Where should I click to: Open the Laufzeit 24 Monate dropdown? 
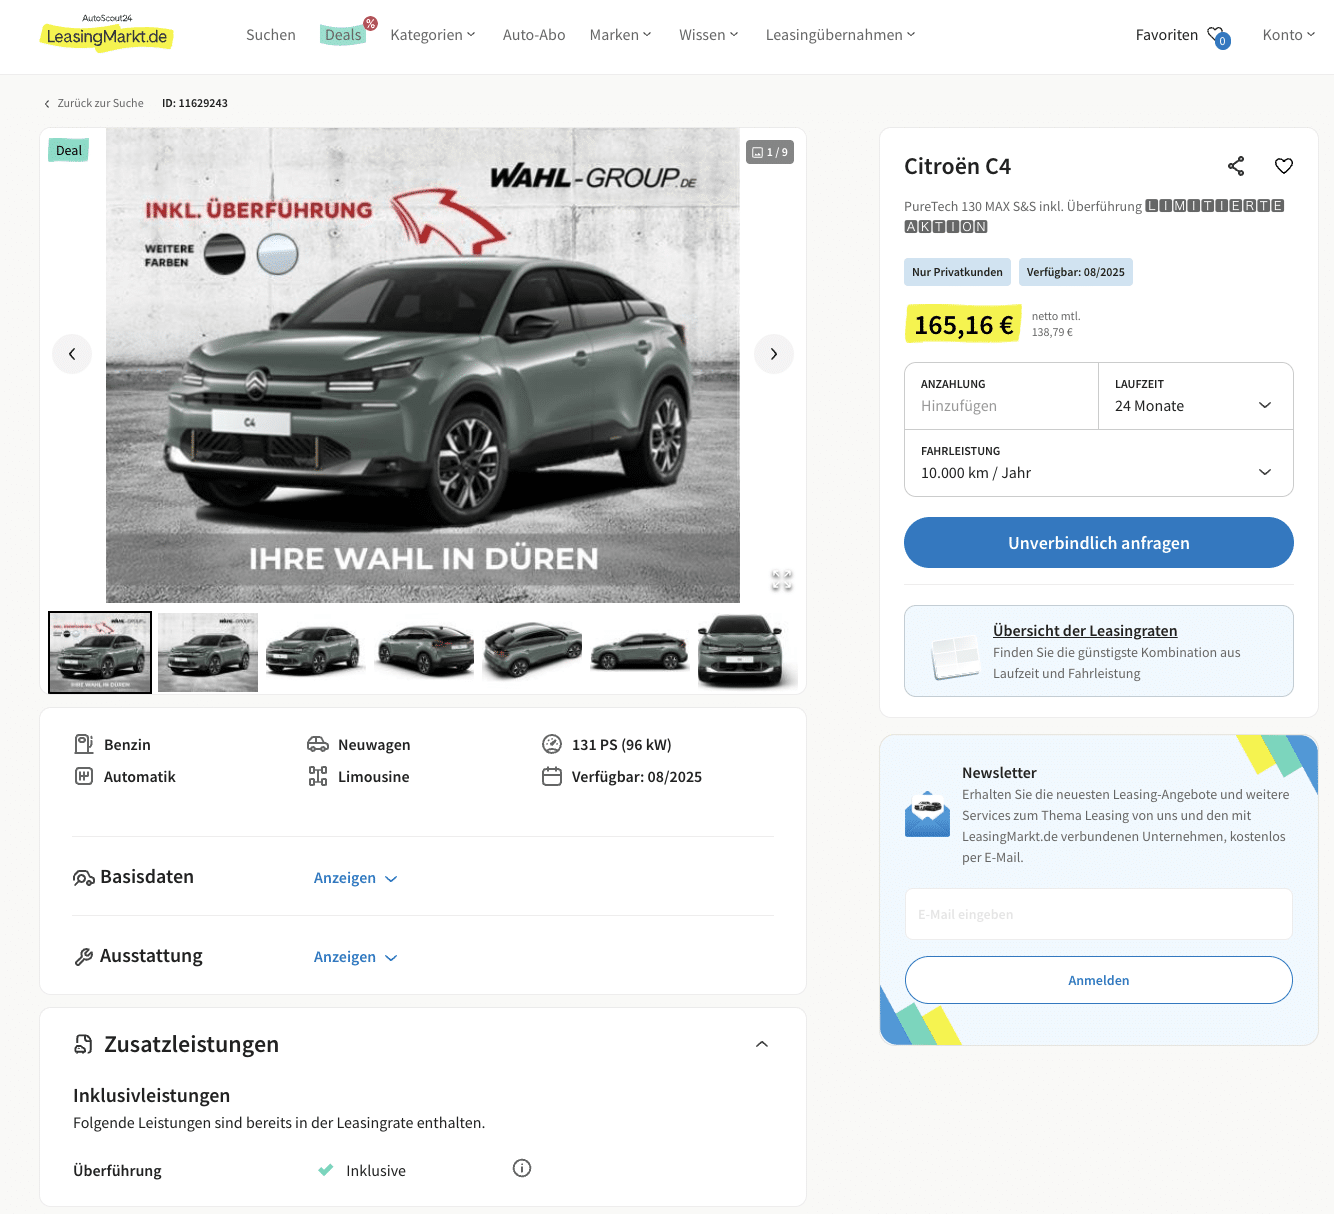pos(1196,396)
